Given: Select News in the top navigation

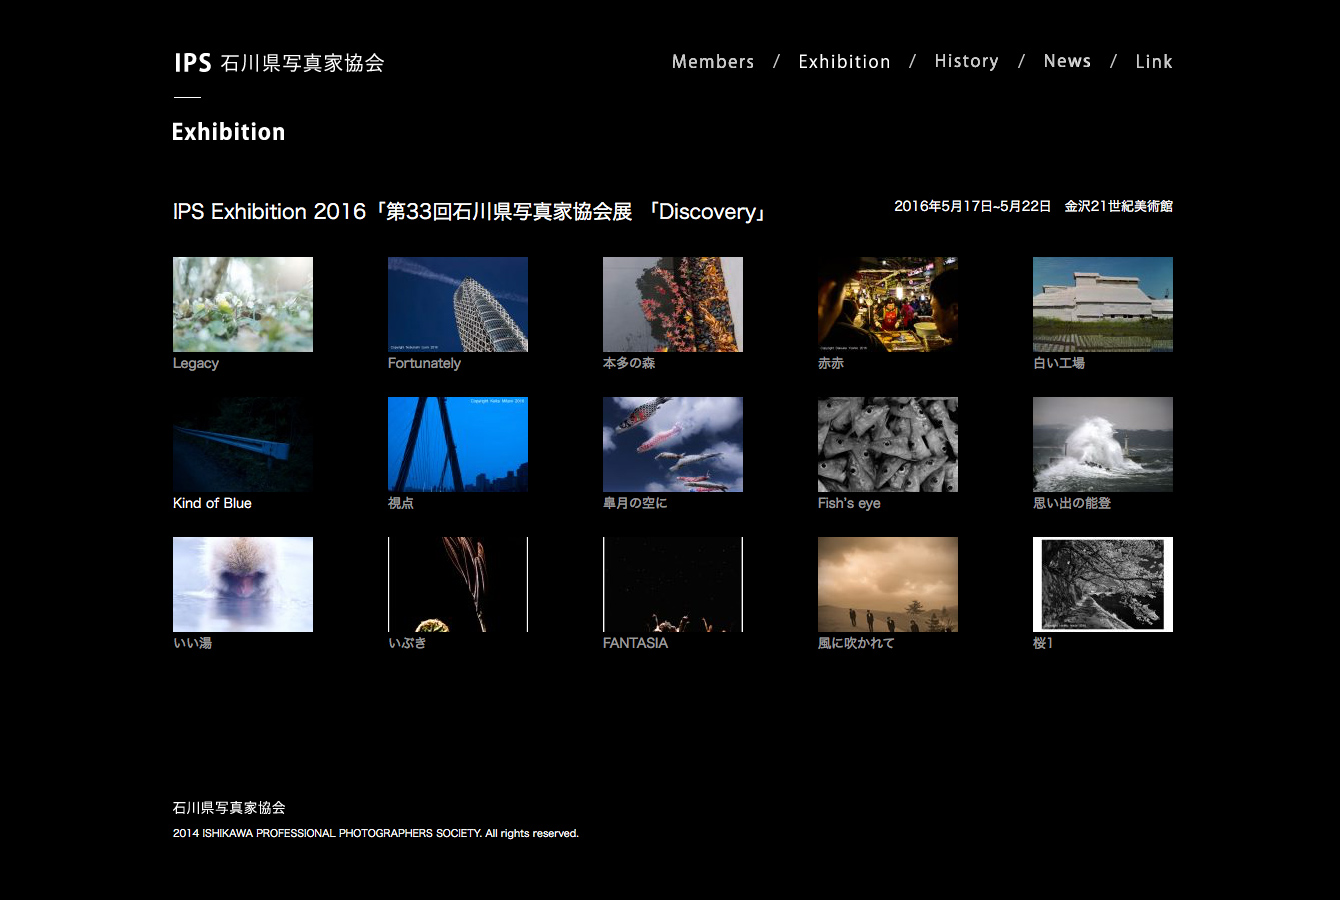Looking at the screenshot, I should [1067, 62].
